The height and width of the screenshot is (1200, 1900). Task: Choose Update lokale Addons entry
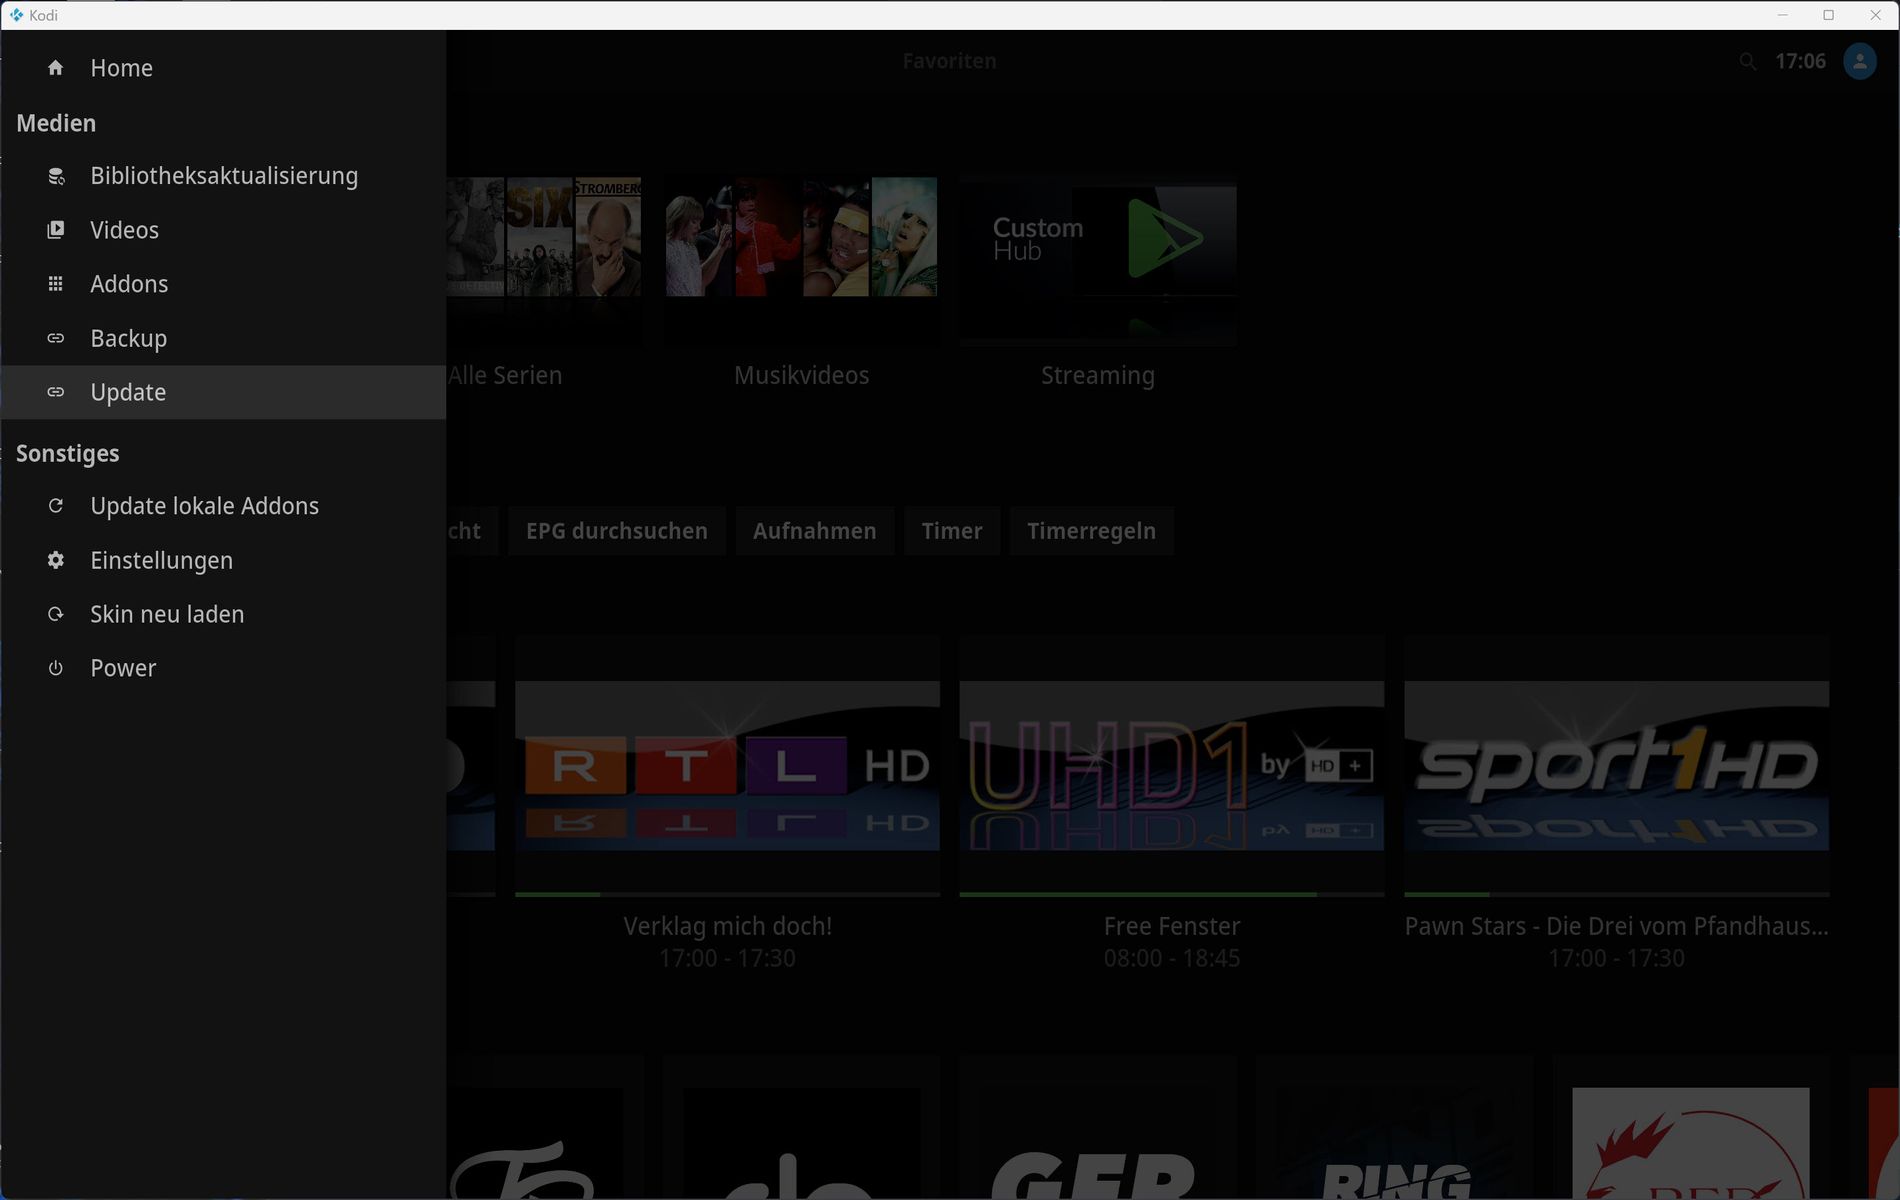(x=223, y=506)
